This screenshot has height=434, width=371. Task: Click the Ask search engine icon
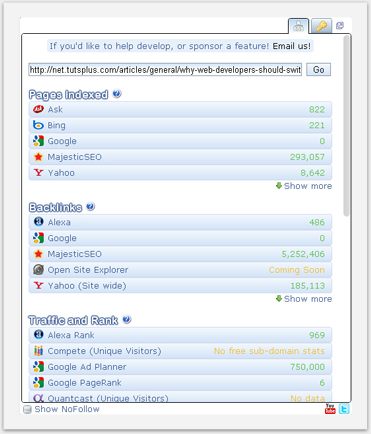pyautogui.click(x=38, y=109)
